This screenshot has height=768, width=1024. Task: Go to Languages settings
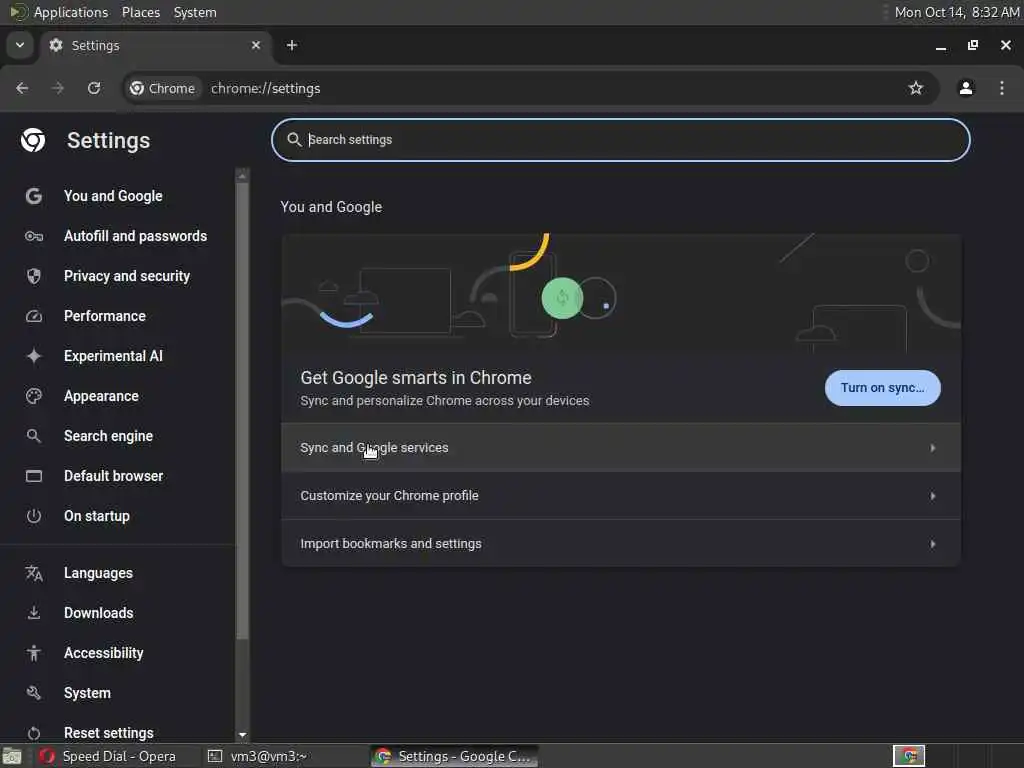[98, 573]
